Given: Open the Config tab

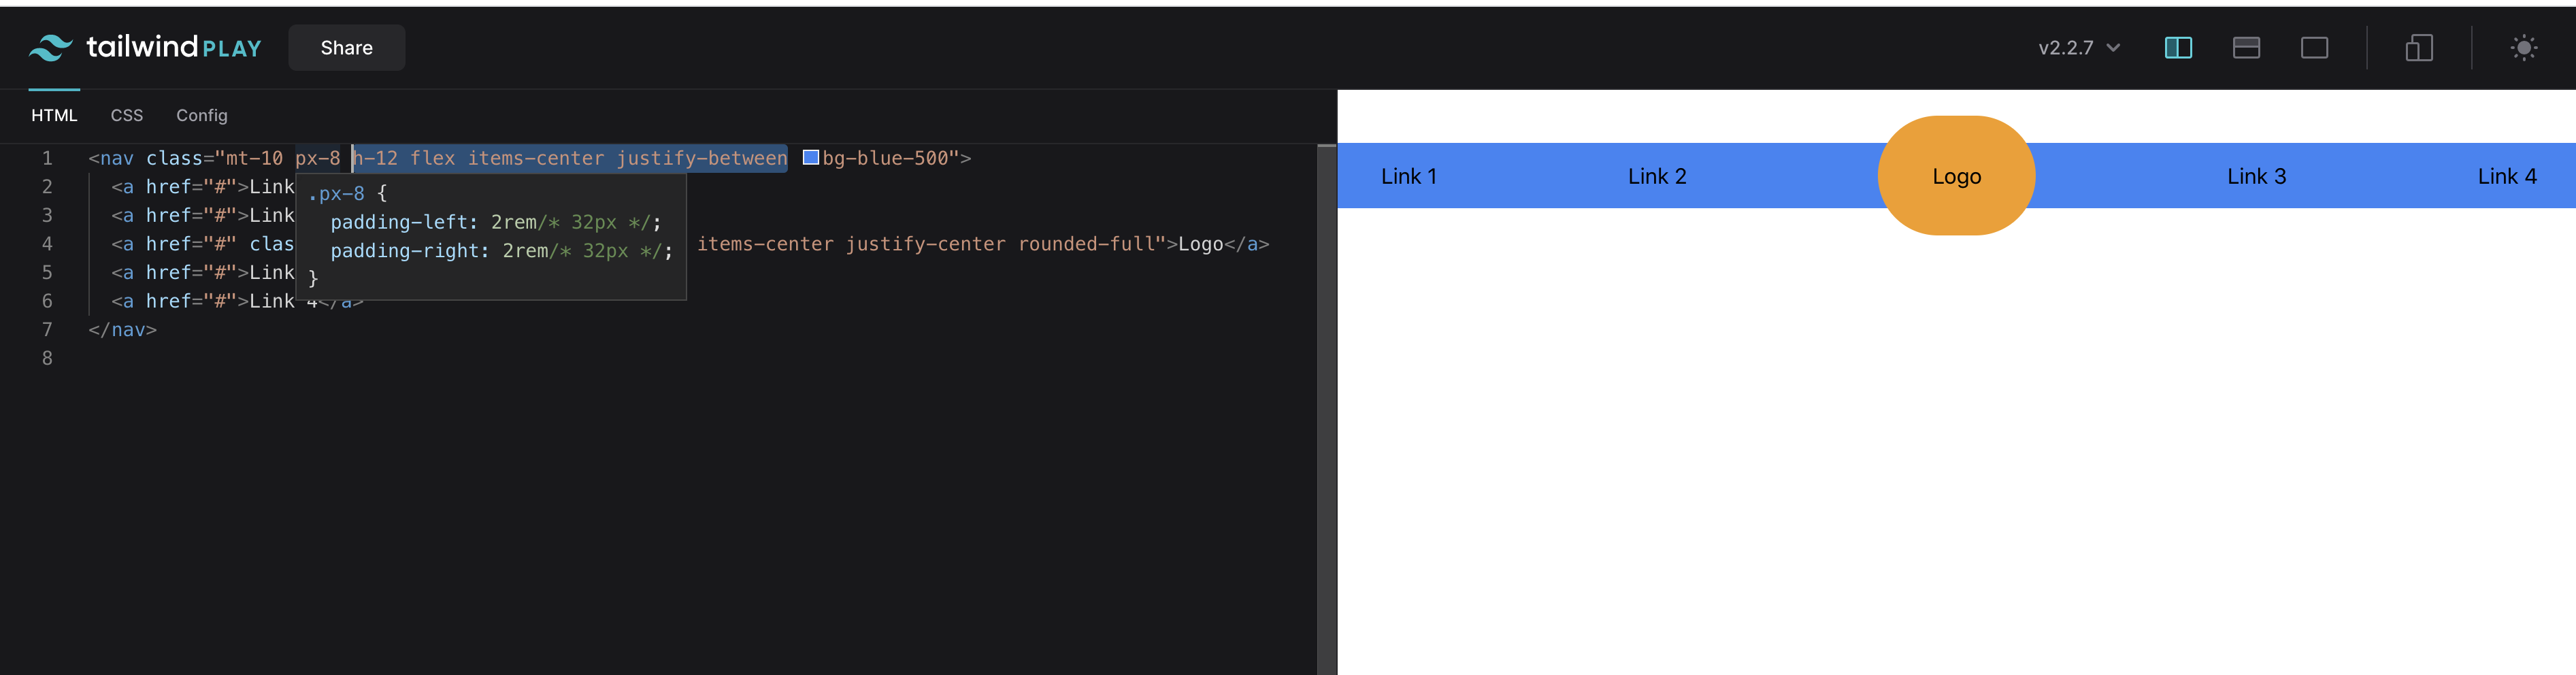Looking at the screenshot, I should [201, 115].
